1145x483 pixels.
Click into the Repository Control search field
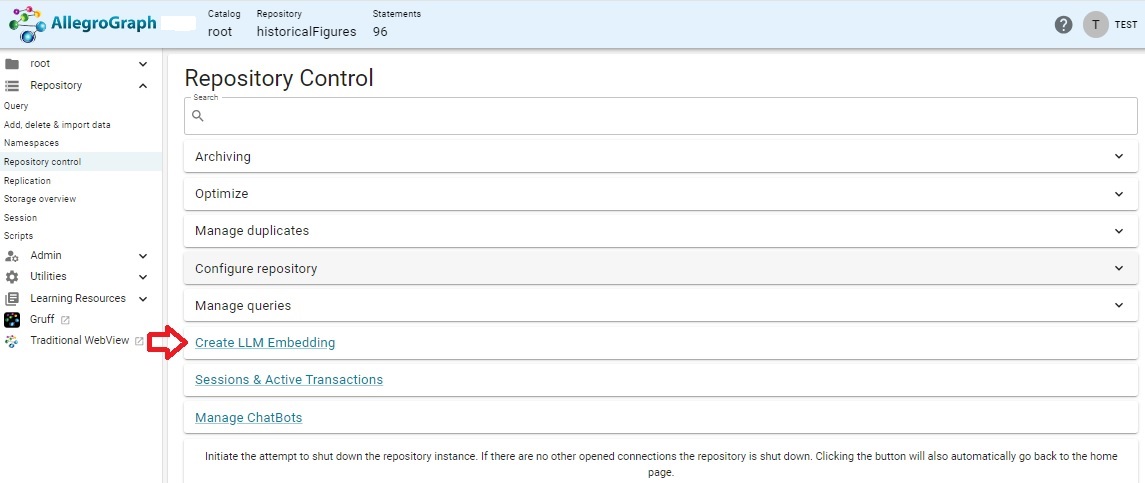pyautogui.click(x=660, y=116)
